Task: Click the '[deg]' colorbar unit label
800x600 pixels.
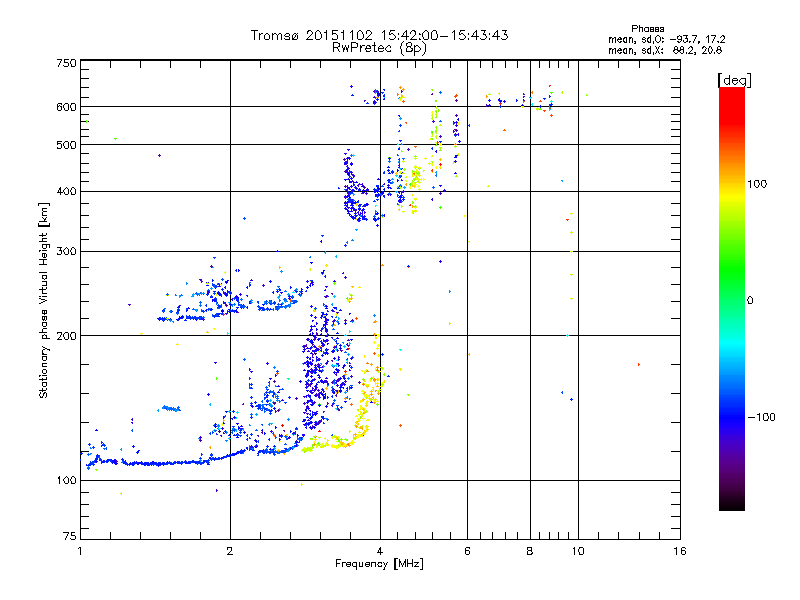Action: pos(734,80)
